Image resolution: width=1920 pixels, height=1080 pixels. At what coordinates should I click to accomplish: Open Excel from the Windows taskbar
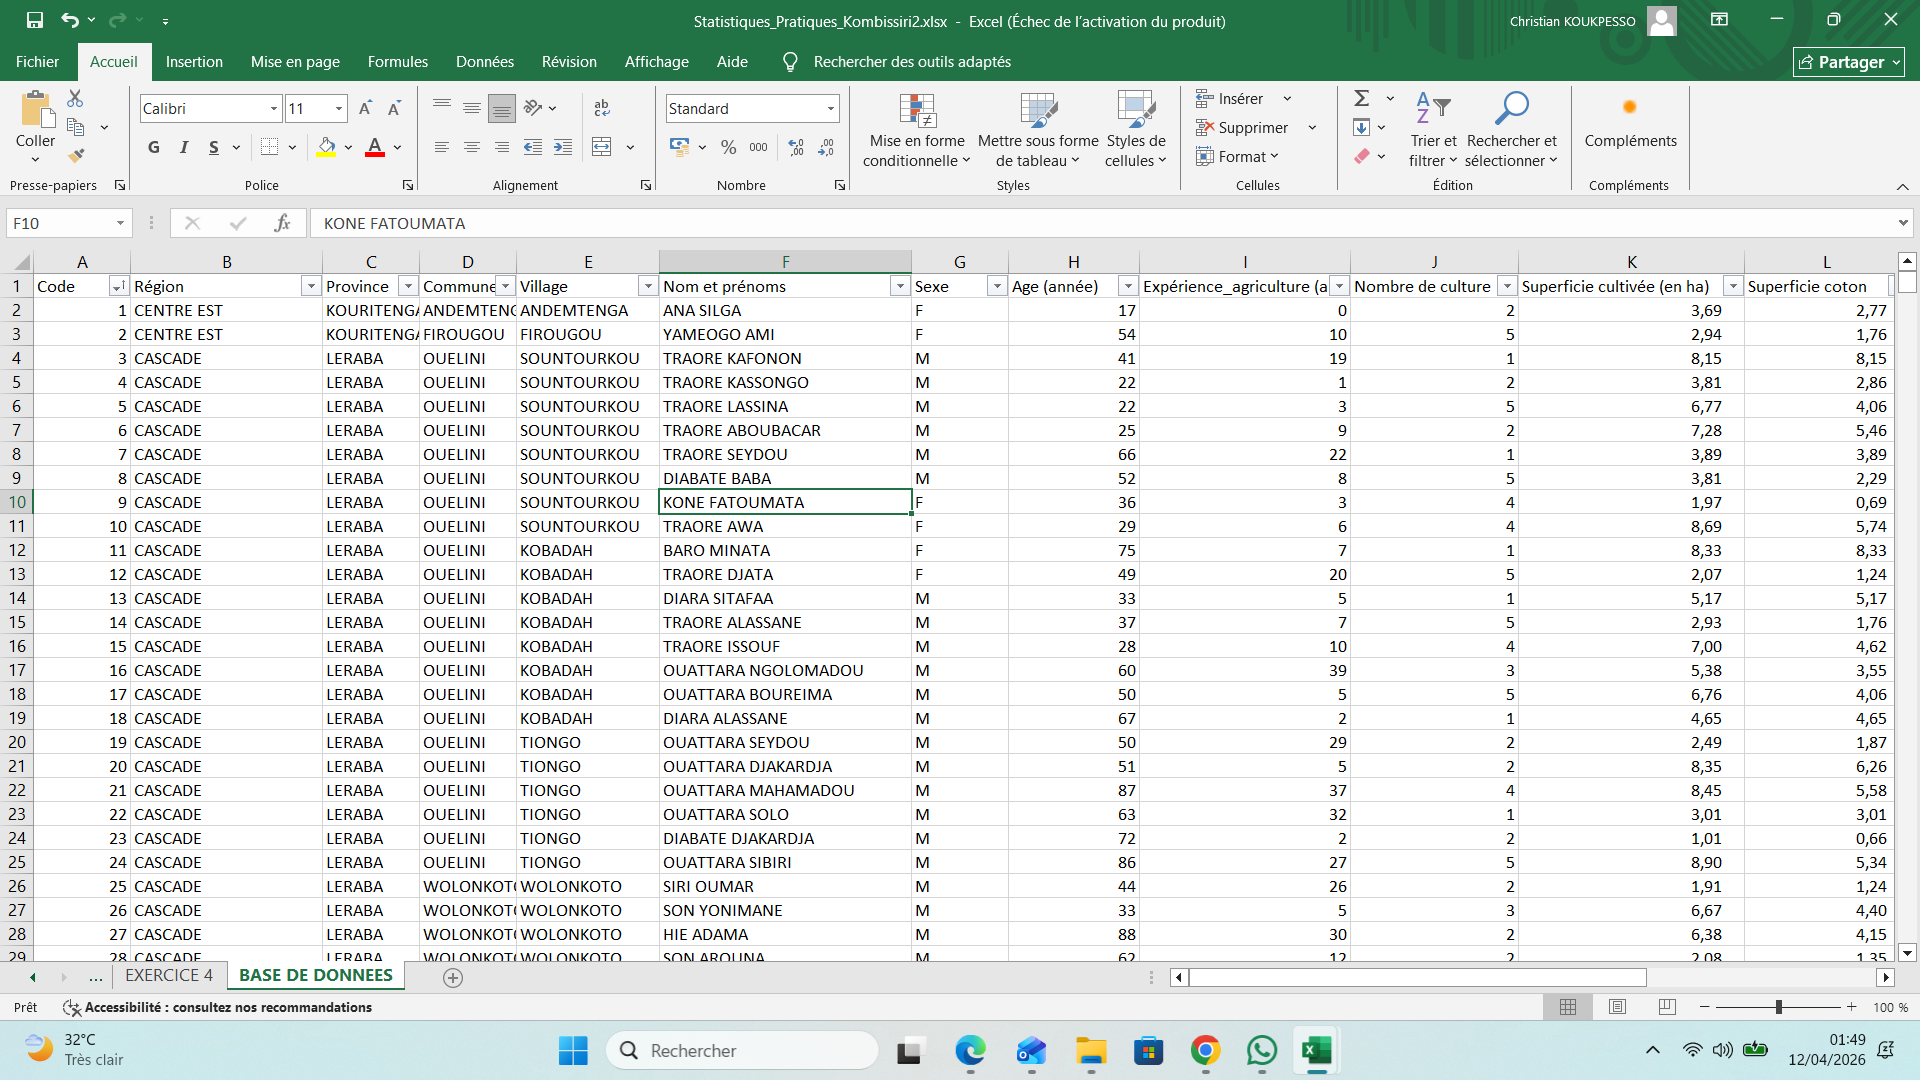pos(1317,1051)
